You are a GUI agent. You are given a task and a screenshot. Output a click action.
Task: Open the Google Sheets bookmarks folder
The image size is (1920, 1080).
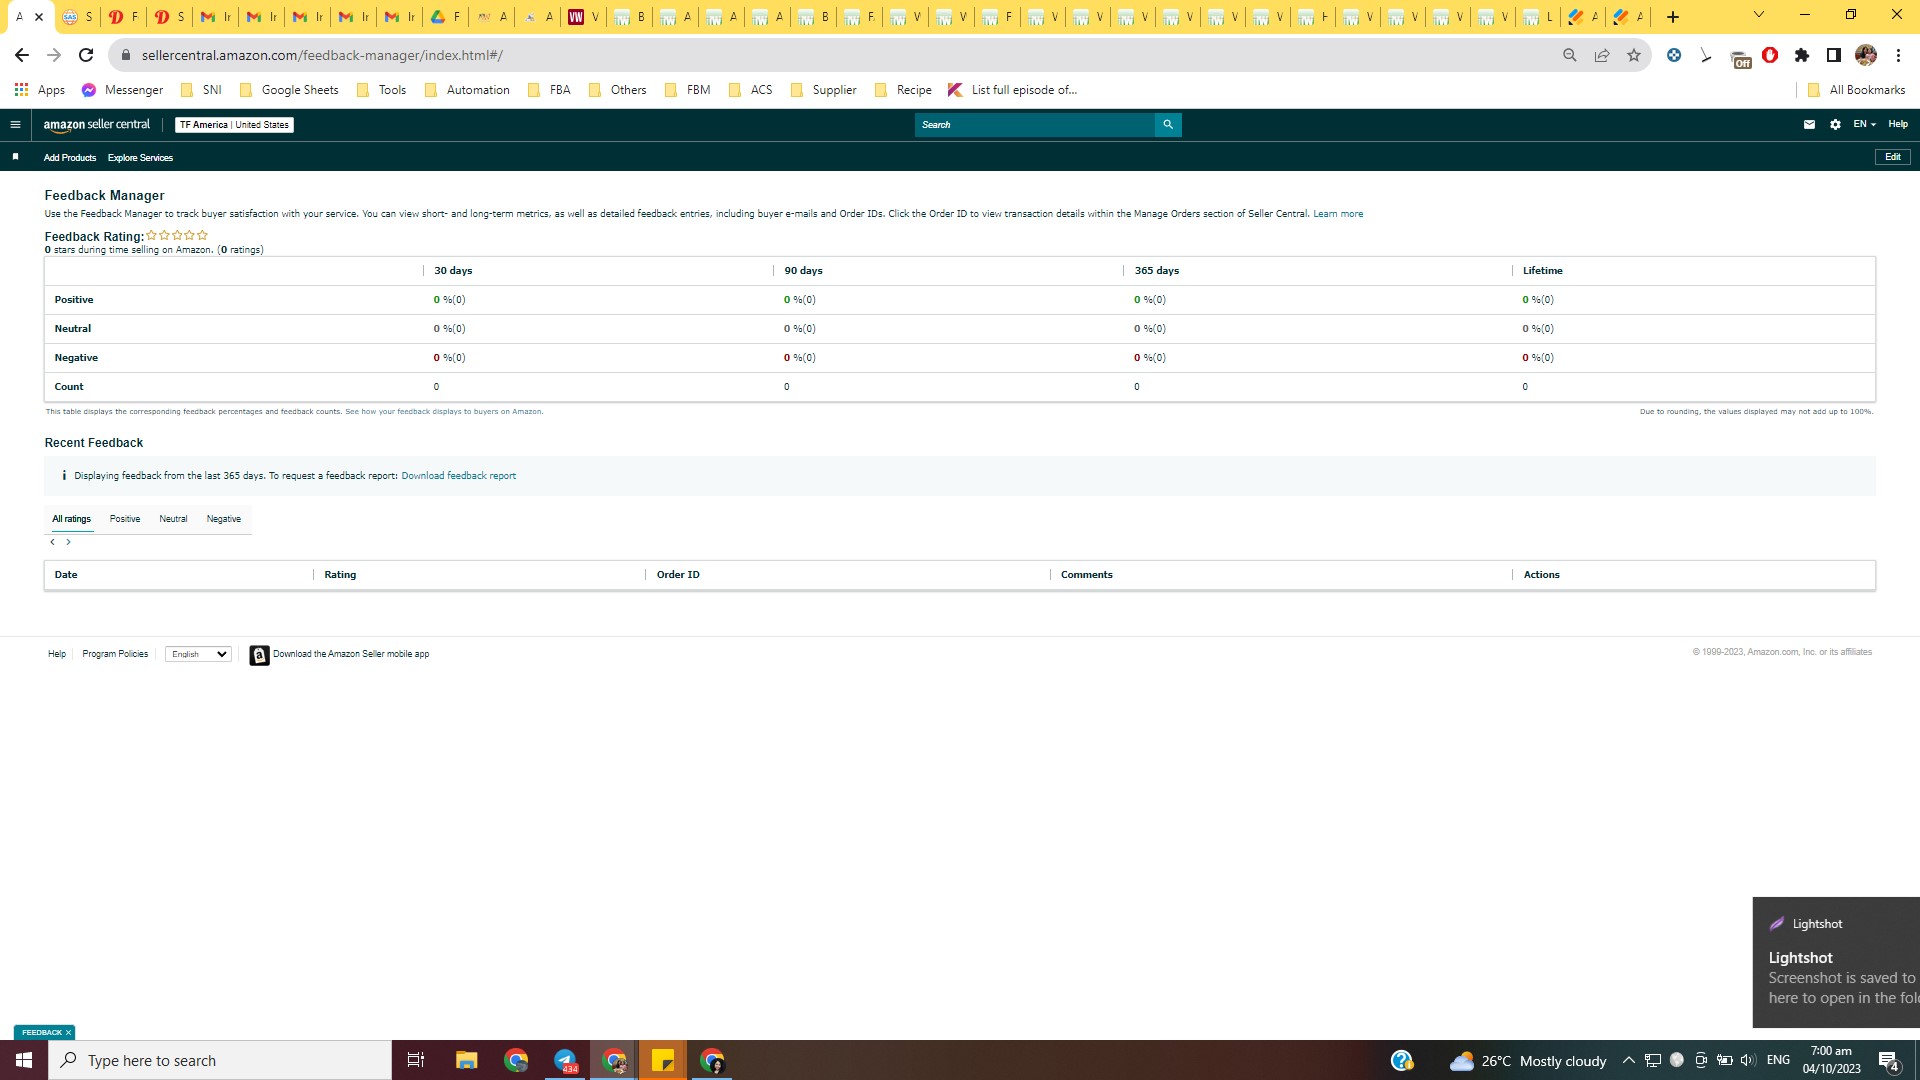(x=289, y=90)
